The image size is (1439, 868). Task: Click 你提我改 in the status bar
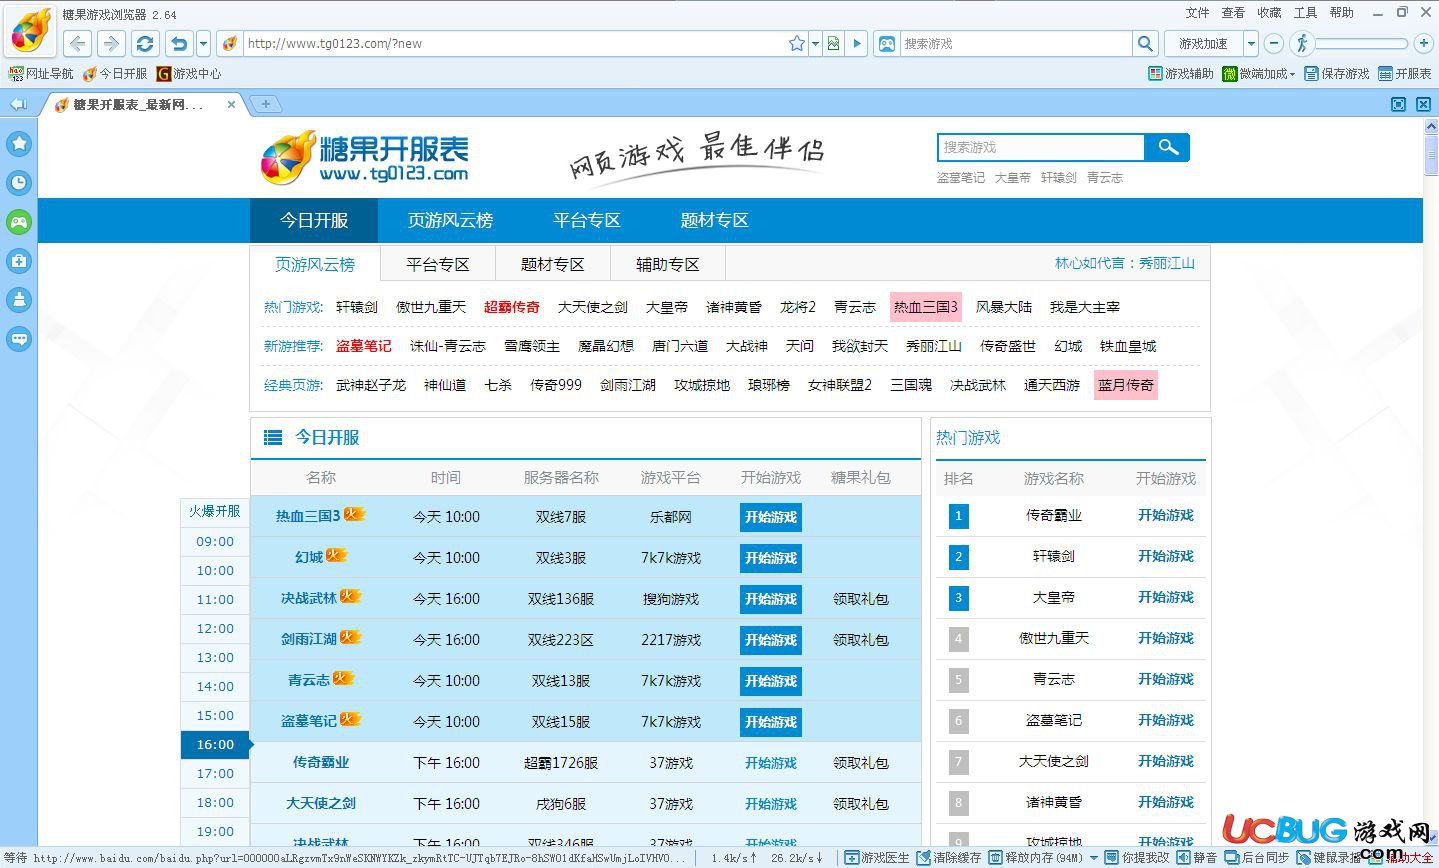tap(1137, 857)
